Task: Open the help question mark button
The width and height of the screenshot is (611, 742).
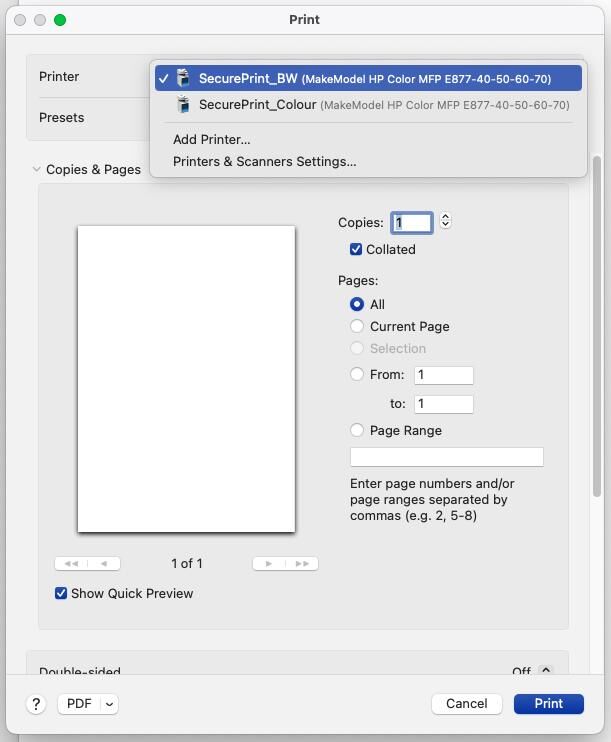Action: [x=36, y=704]
